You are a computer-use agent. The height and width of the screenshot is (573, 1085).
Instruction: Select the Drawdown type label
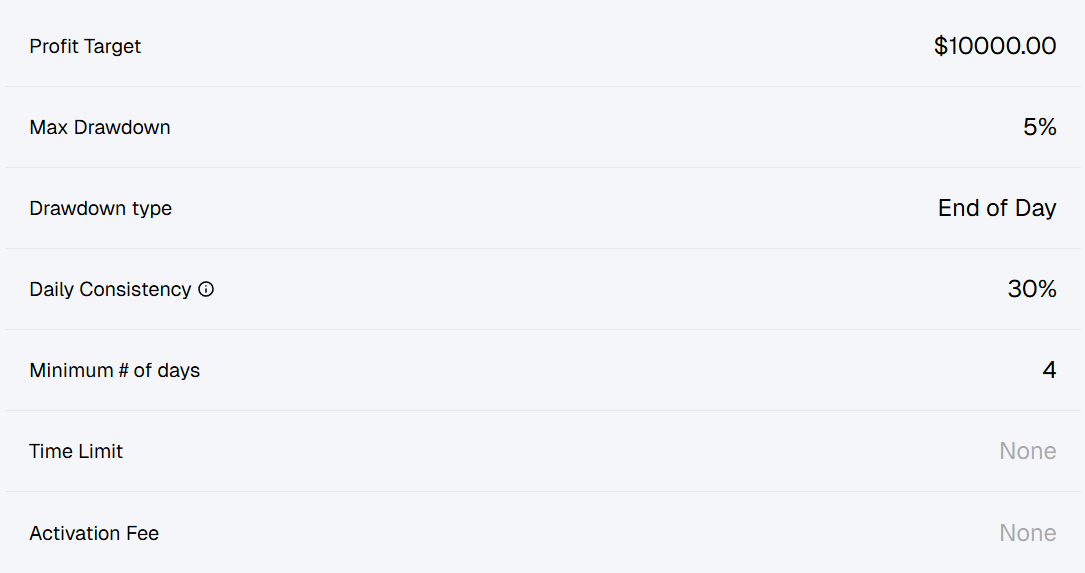100,208
